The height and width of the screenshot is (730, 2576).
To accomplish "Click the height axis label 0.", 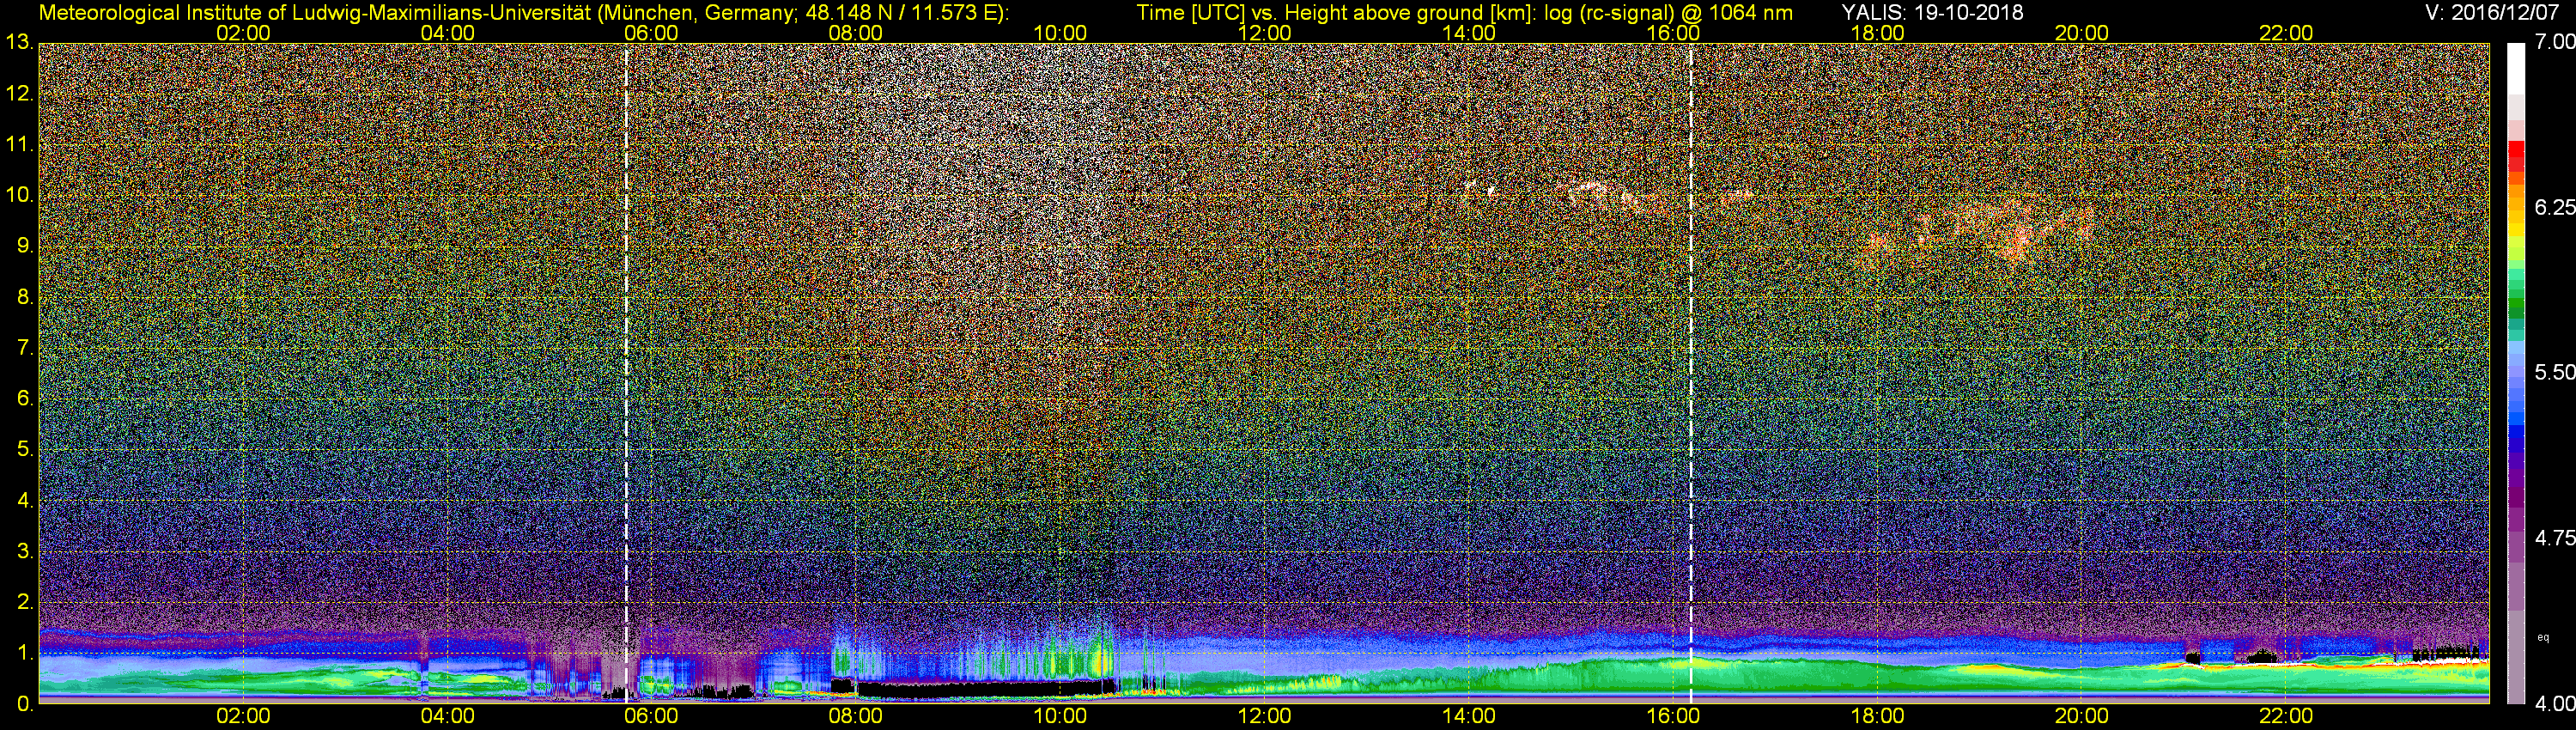I will coord(24,703).
